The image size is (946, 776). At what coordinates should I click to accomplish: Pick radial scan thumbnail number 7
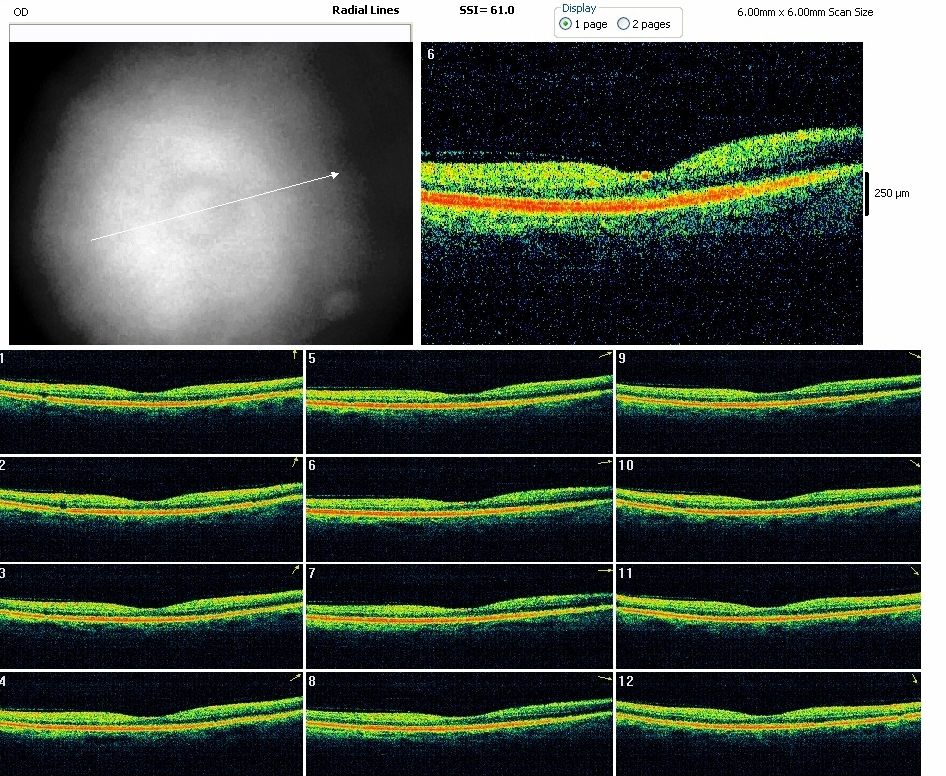pos(458,615)
